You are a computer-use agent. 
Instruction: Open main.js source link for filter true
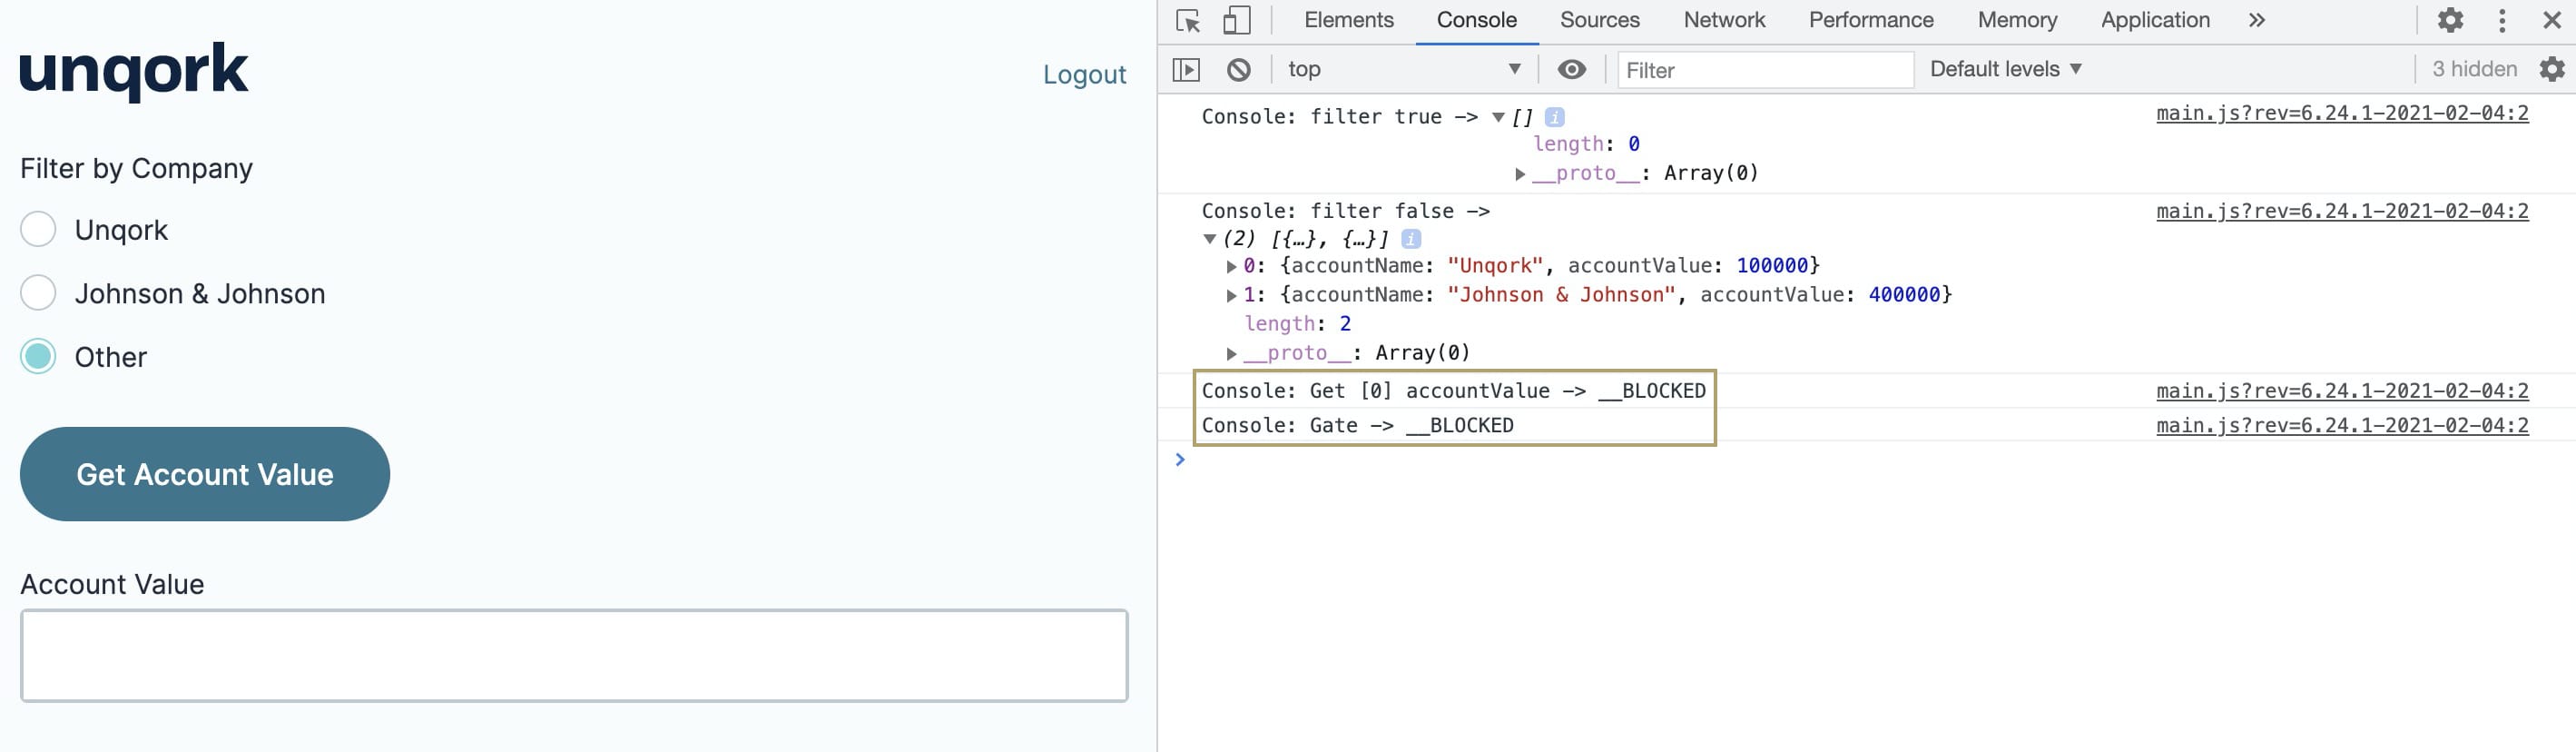2342,113
